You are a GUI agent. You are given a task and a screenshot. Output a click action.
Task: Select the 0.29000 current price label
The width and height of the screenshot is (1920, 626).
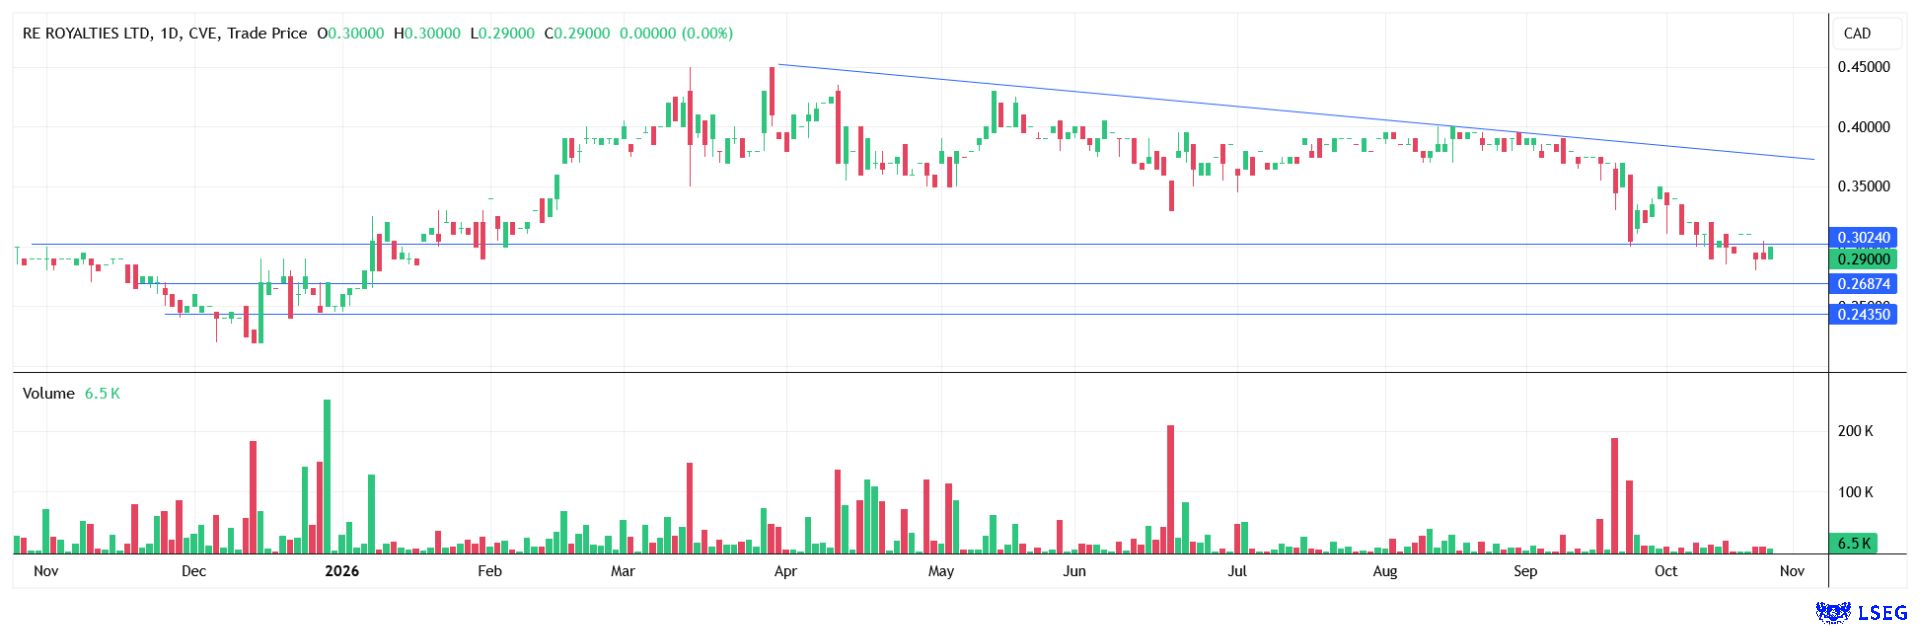pos(1863,259)
